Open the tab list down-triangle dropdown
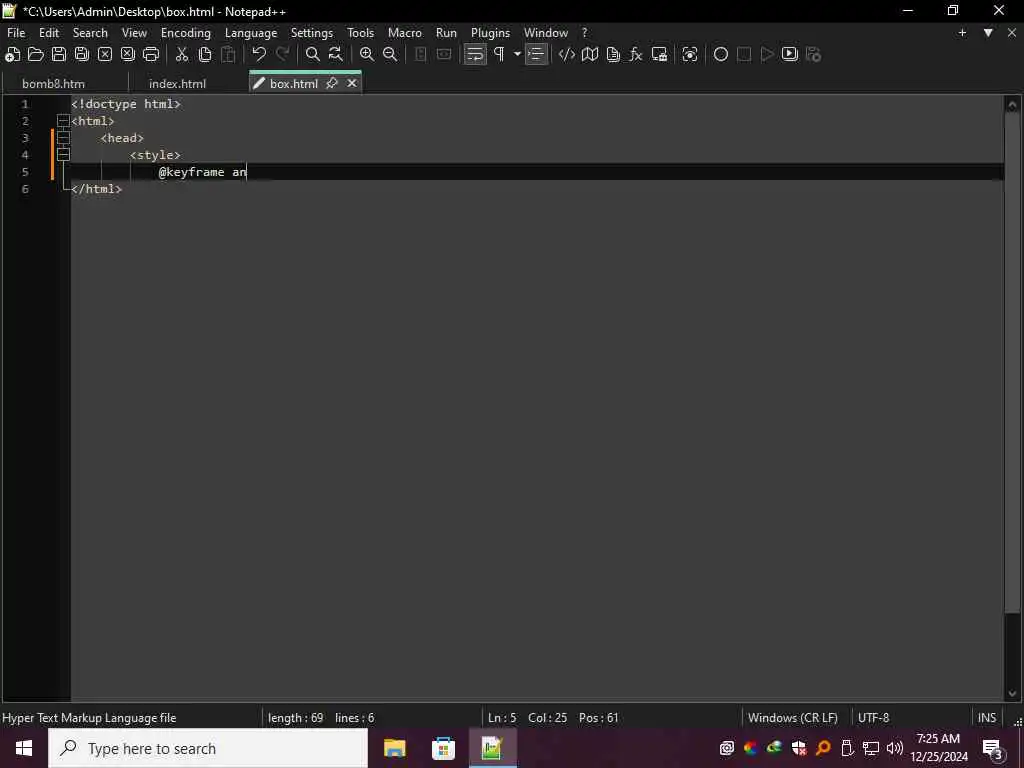The width and height of the screenshot is (1024, 768). [988, 33]
